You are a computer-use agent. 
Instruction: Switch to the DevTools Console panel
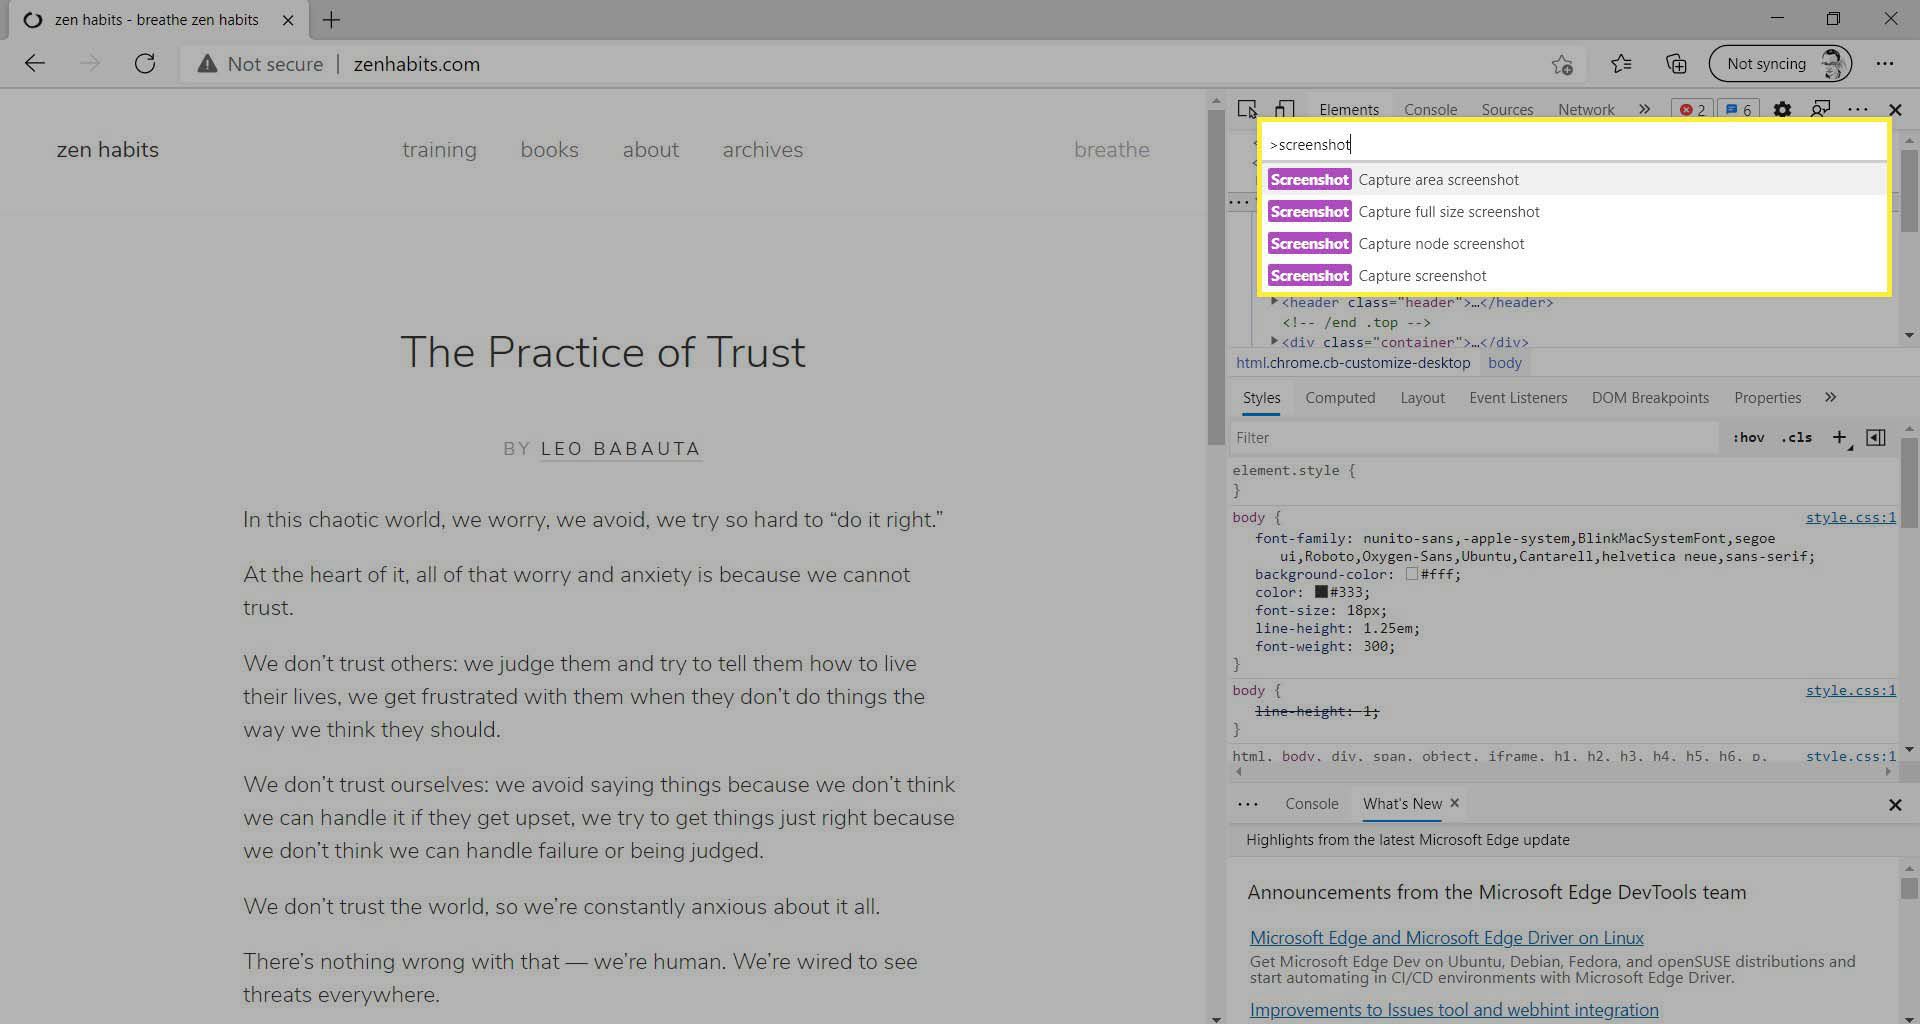tap(1430, 110)
